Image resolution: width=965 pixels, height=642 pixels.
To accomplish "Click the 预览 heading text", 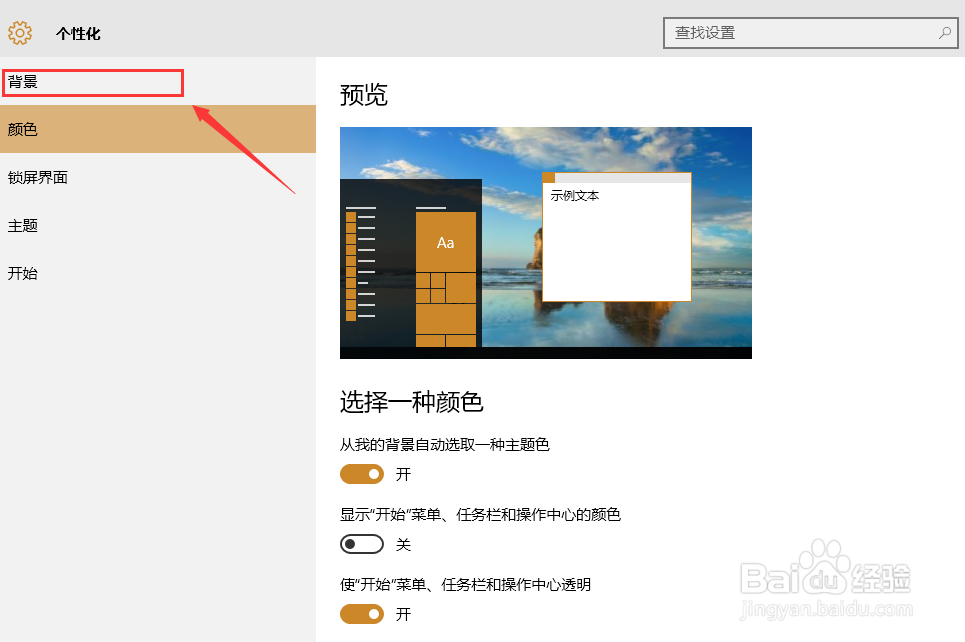I will pyautogui.click(x=360, y=95).
